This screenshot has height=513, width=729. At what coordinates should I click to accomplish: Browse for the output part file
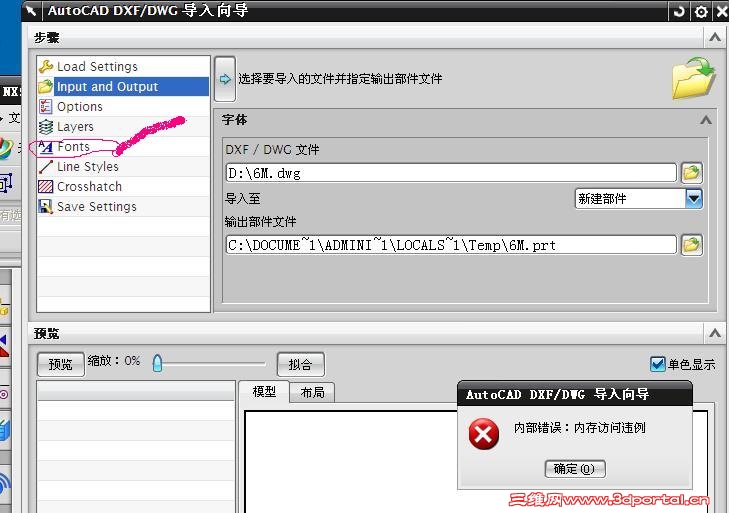[x=692, y=245]
